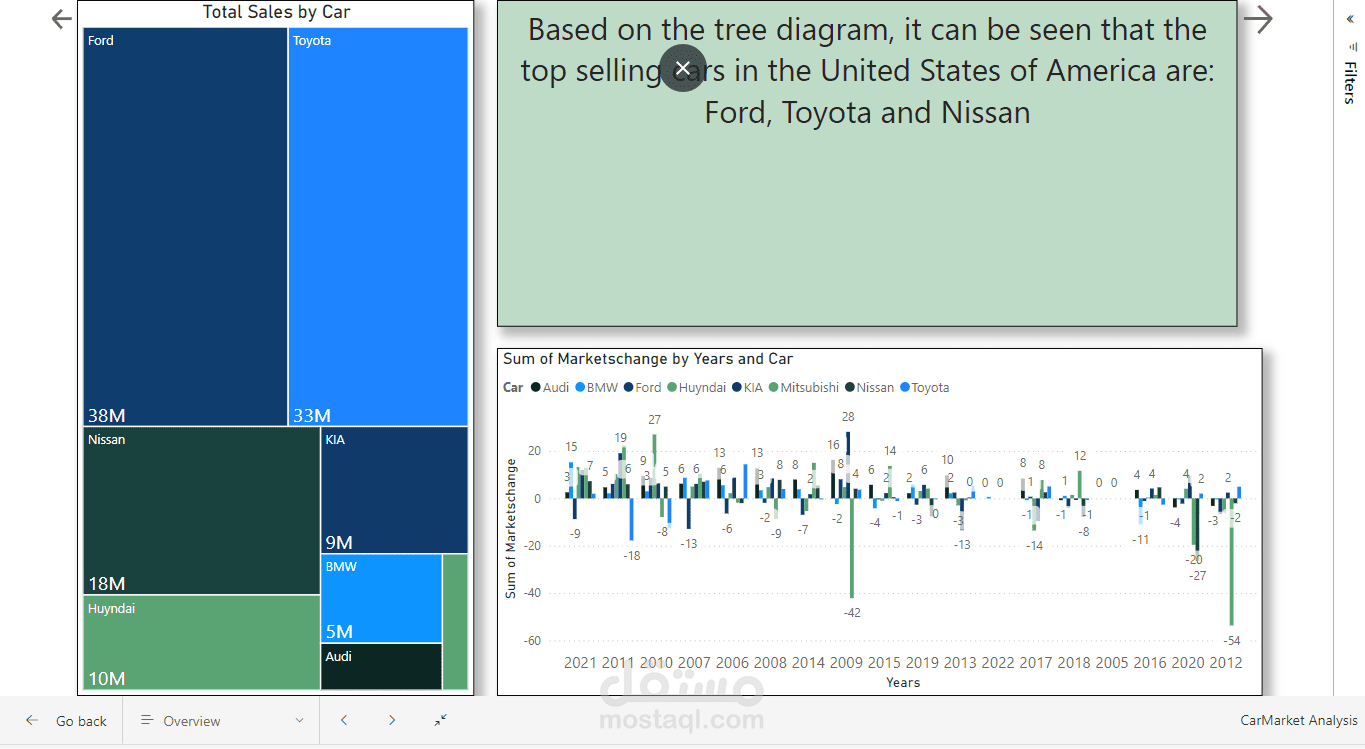Image resolution: width=1365 pixels, height=749 pixels.
Task: Select the Ford treemap tile
Action: click(x=185, y=227)
